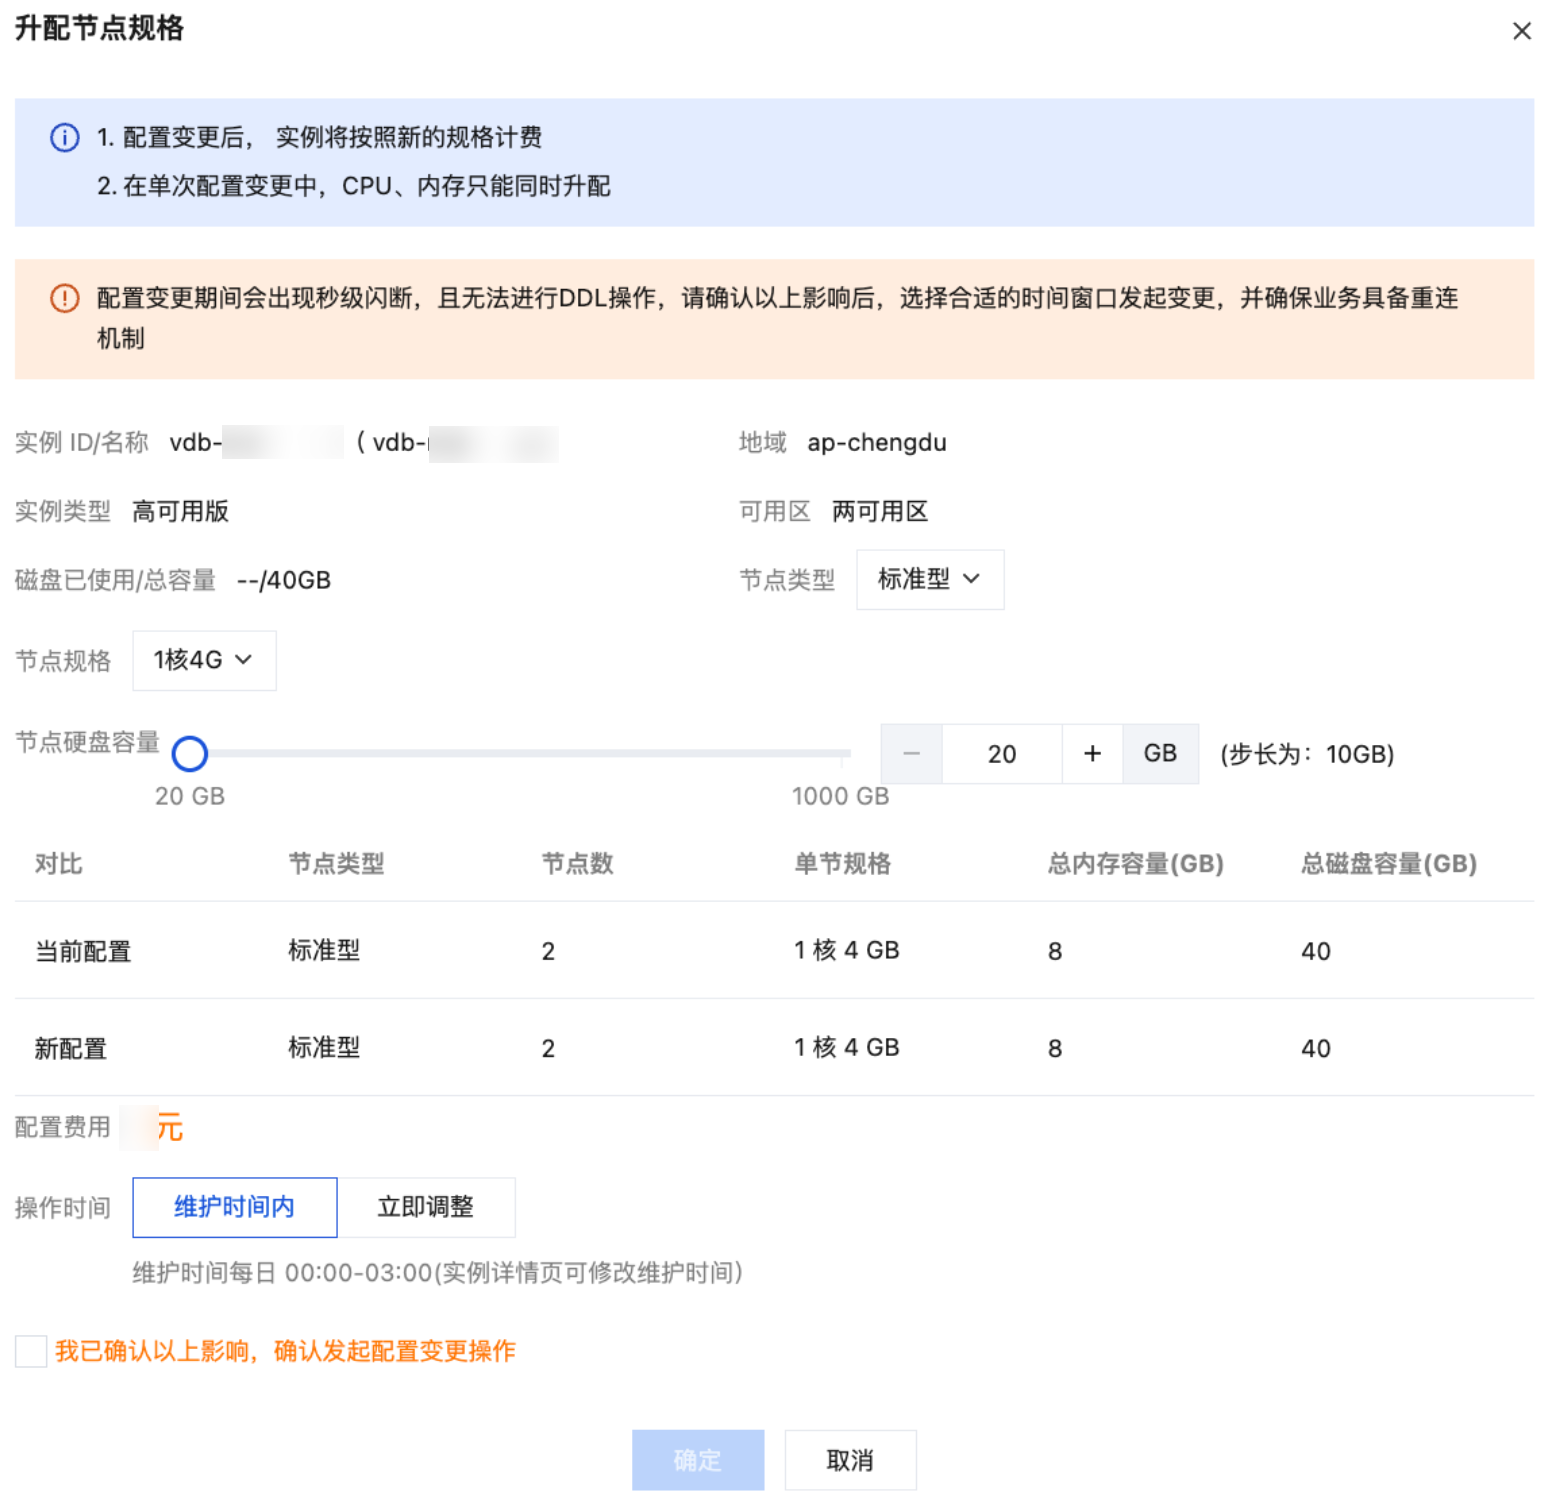Click the GB unit label beside stepper

(x=1160, y=754)
